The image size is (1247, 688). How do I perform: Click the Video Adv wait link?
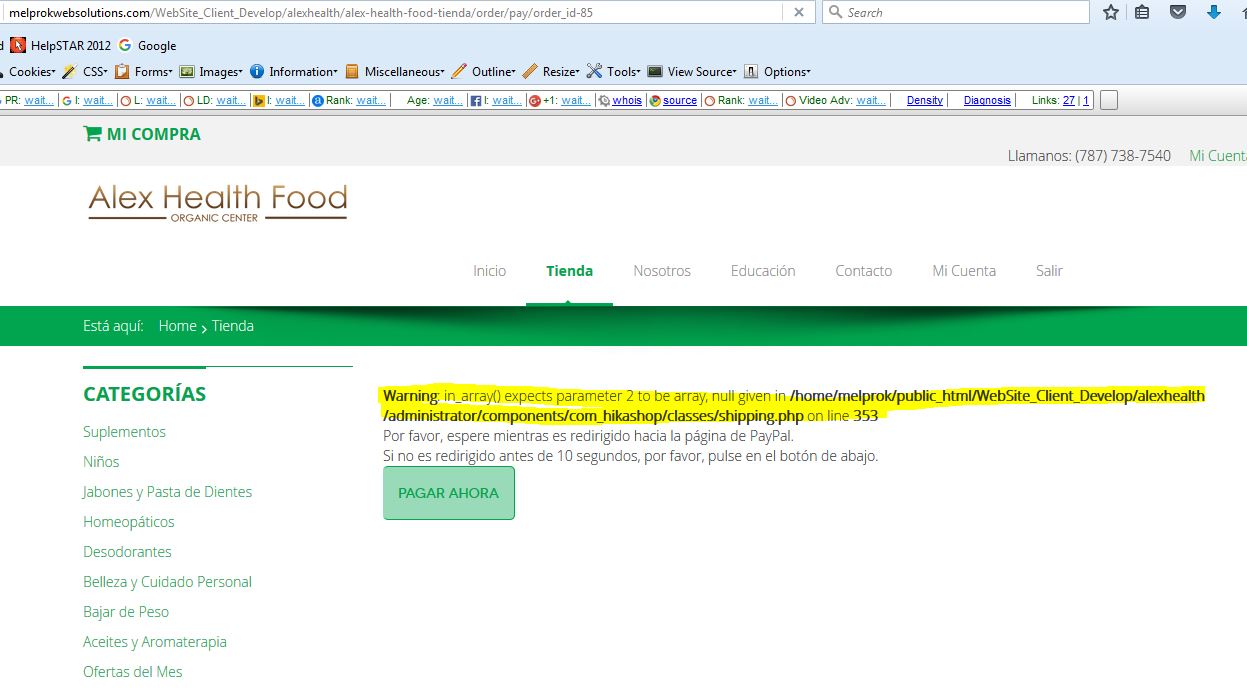click(x=871, y=100)
